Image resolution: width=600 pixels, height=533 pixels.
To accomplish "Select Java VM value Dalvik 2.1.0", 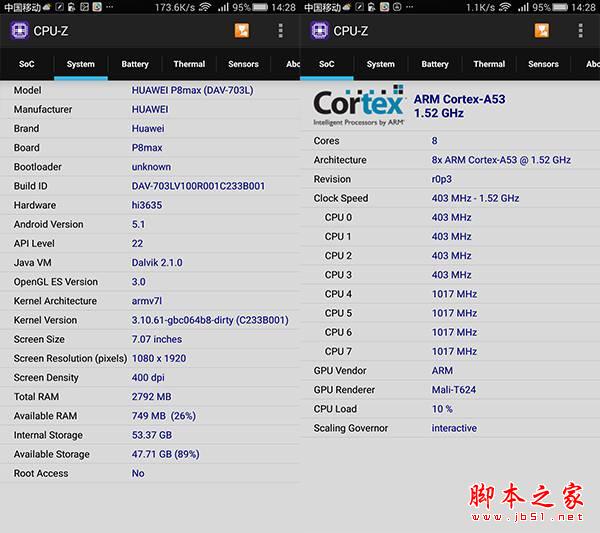I will [x=157, y=262].
